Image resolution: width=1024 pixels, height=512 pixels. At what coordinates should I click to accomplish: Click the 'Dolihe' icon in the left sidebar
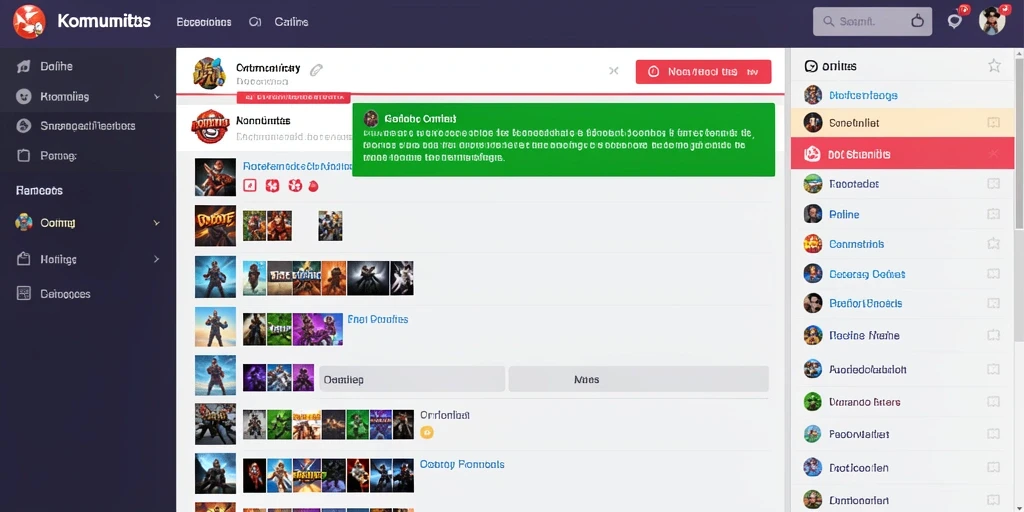coord(24,66)
